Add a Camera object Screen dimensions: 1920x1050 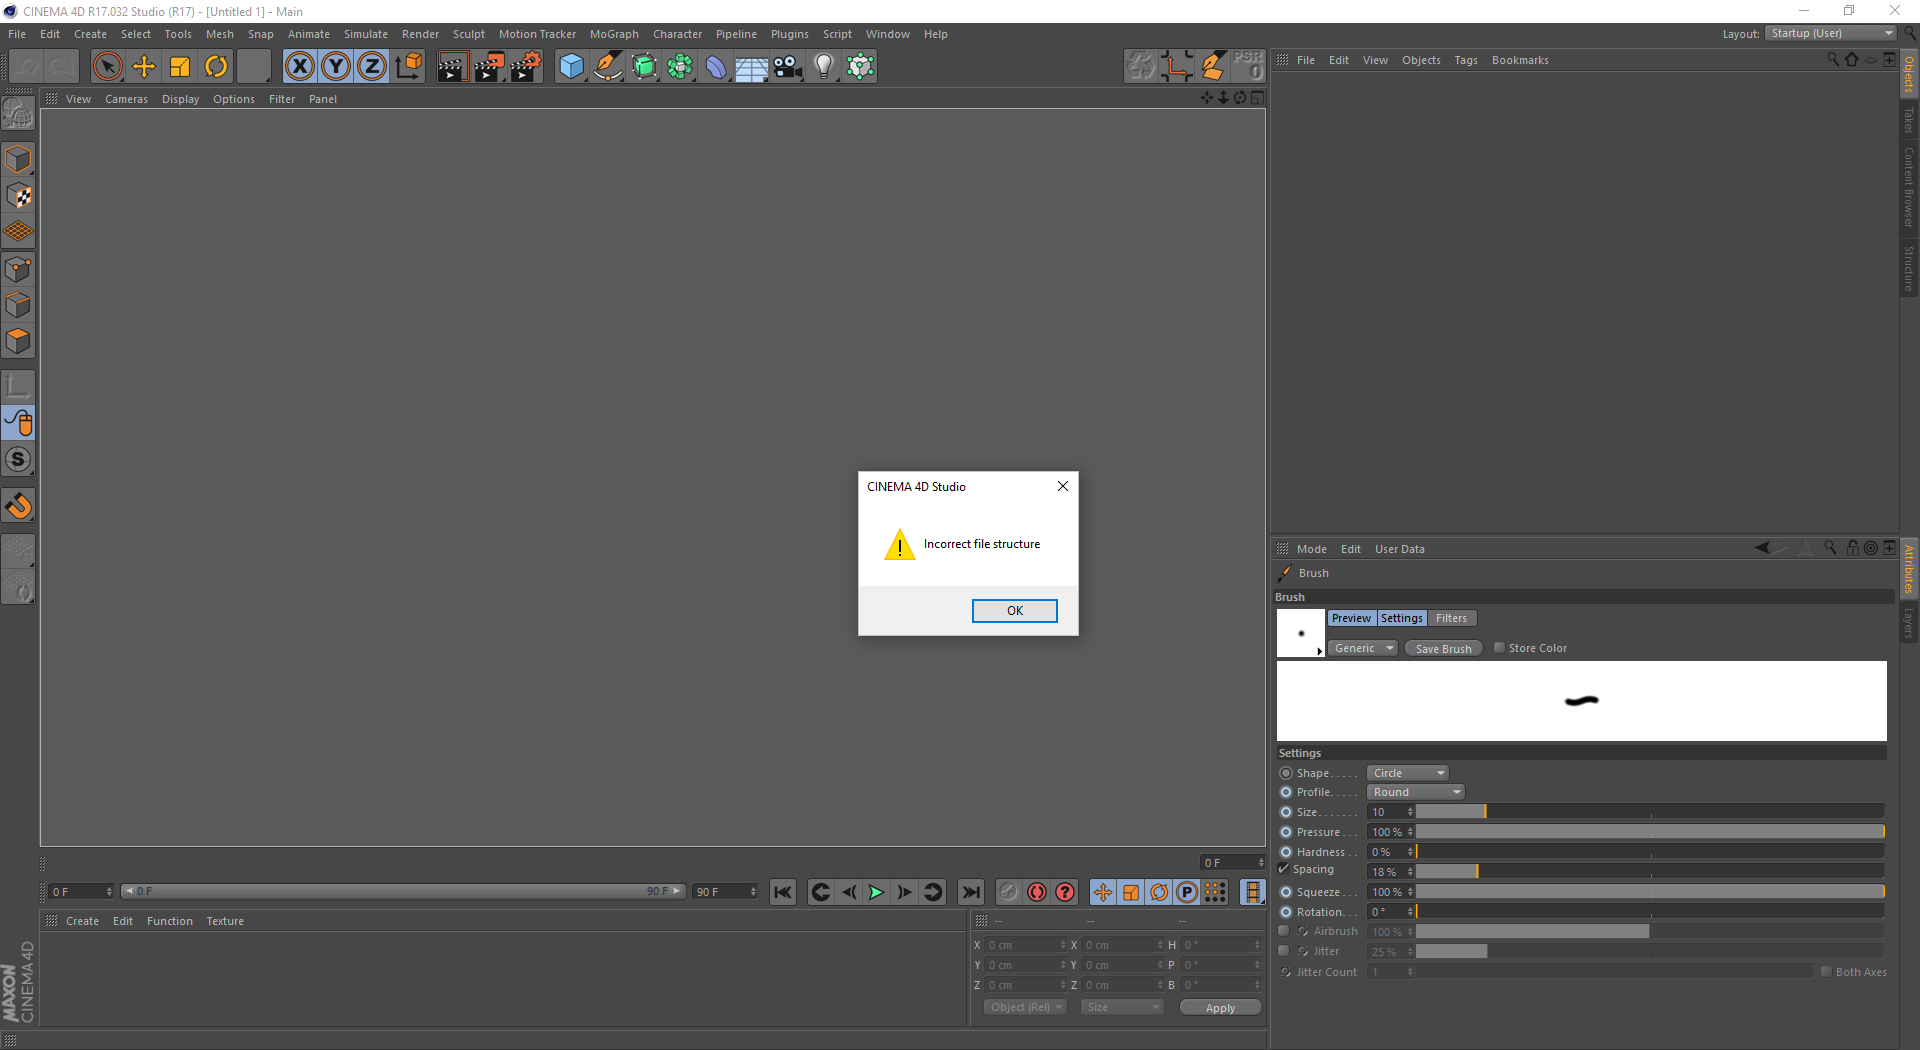788,67
